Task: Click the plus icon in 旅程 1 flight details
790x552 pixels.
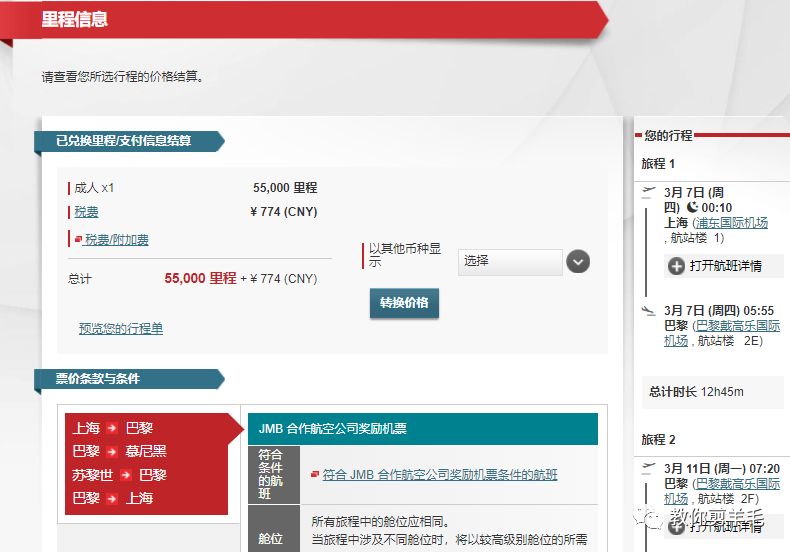Action: click(676, 266)
